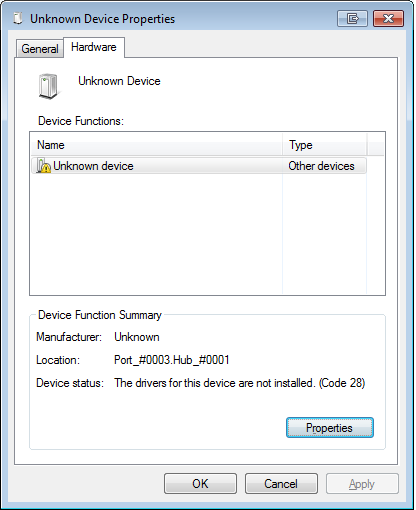The image size is (416, 510).
Task: Open Properties for the selected device function
Action: click(x=330, y=428)
